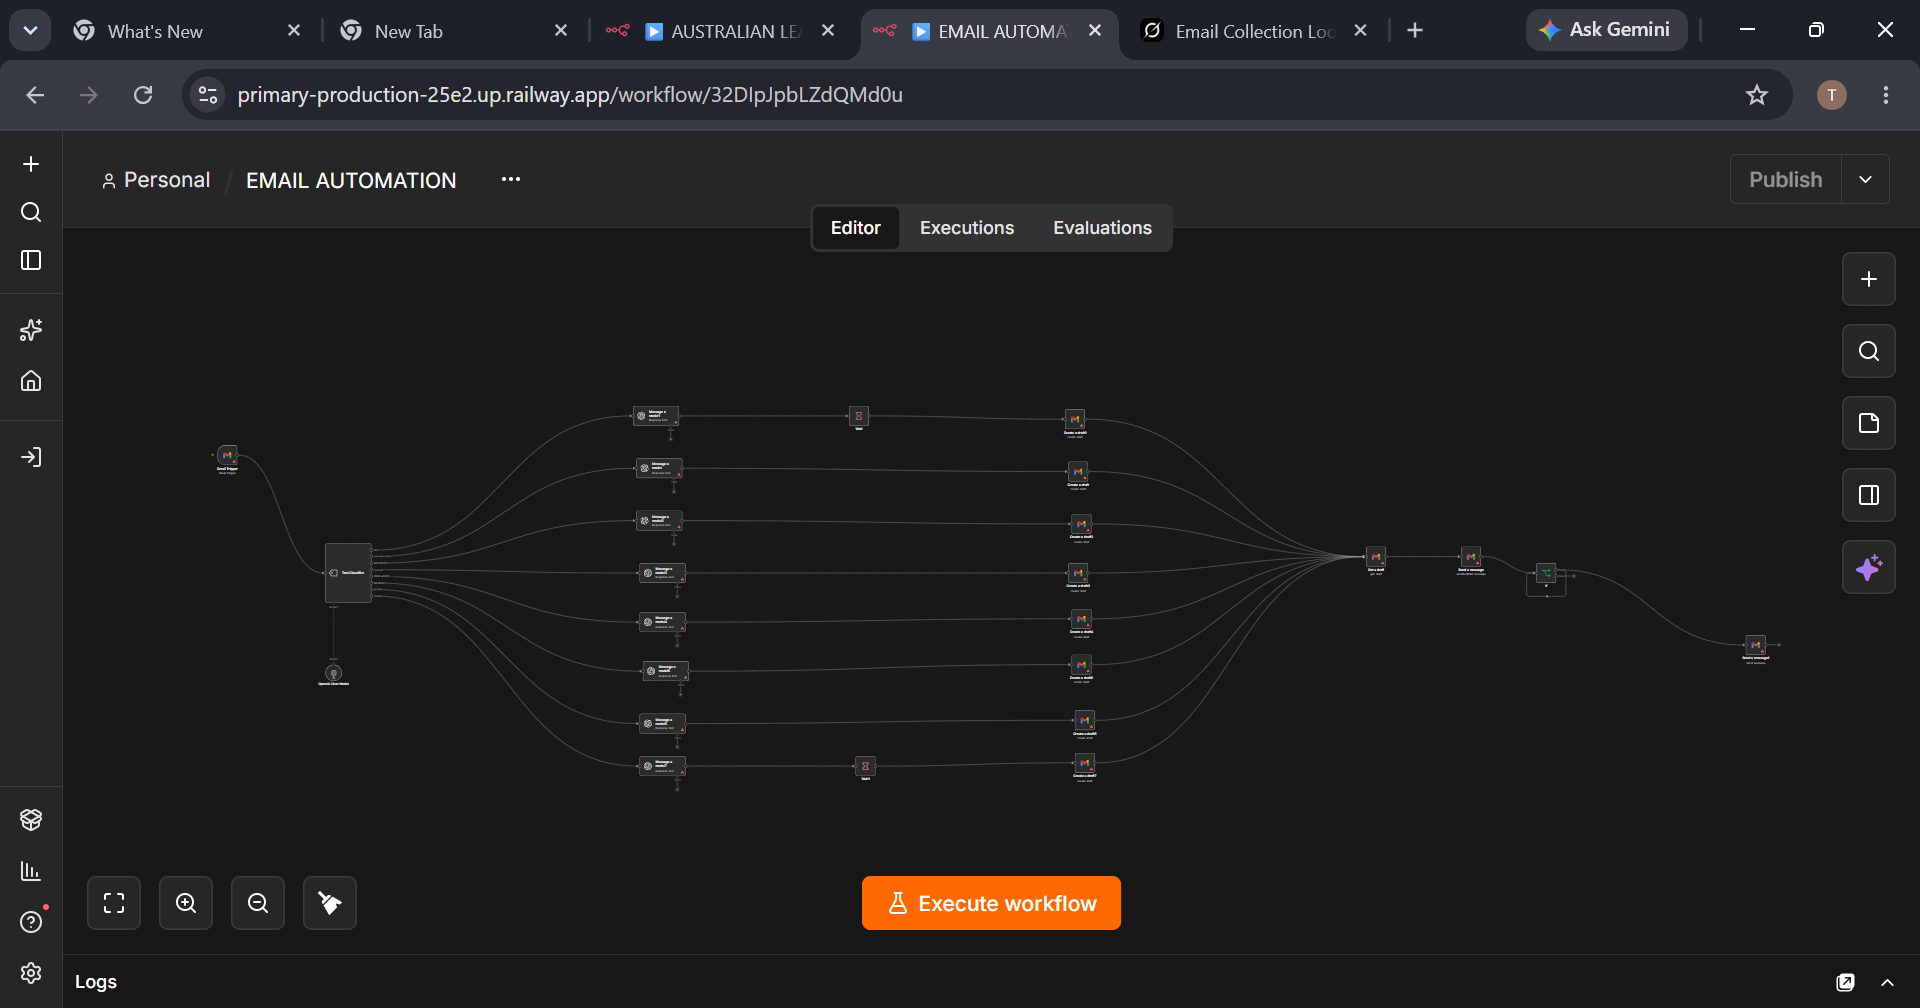Reload the current page

click(143, 95)
